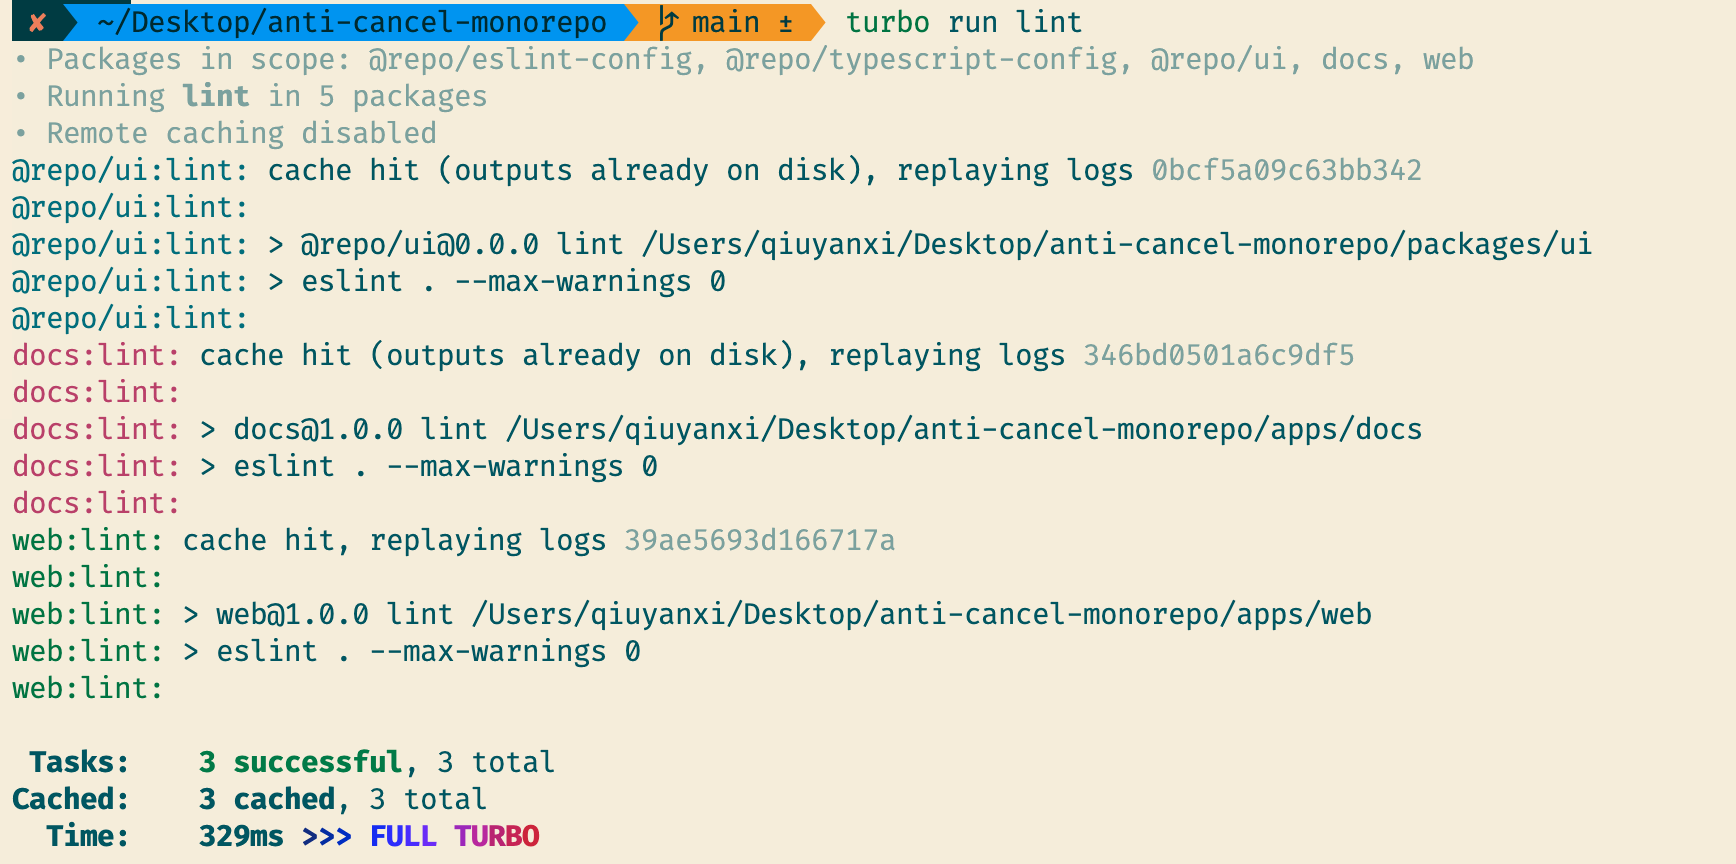The image size is (1736, 864).
Task: Click the 'Remote caching disabled' line
Action: (226, 134)
